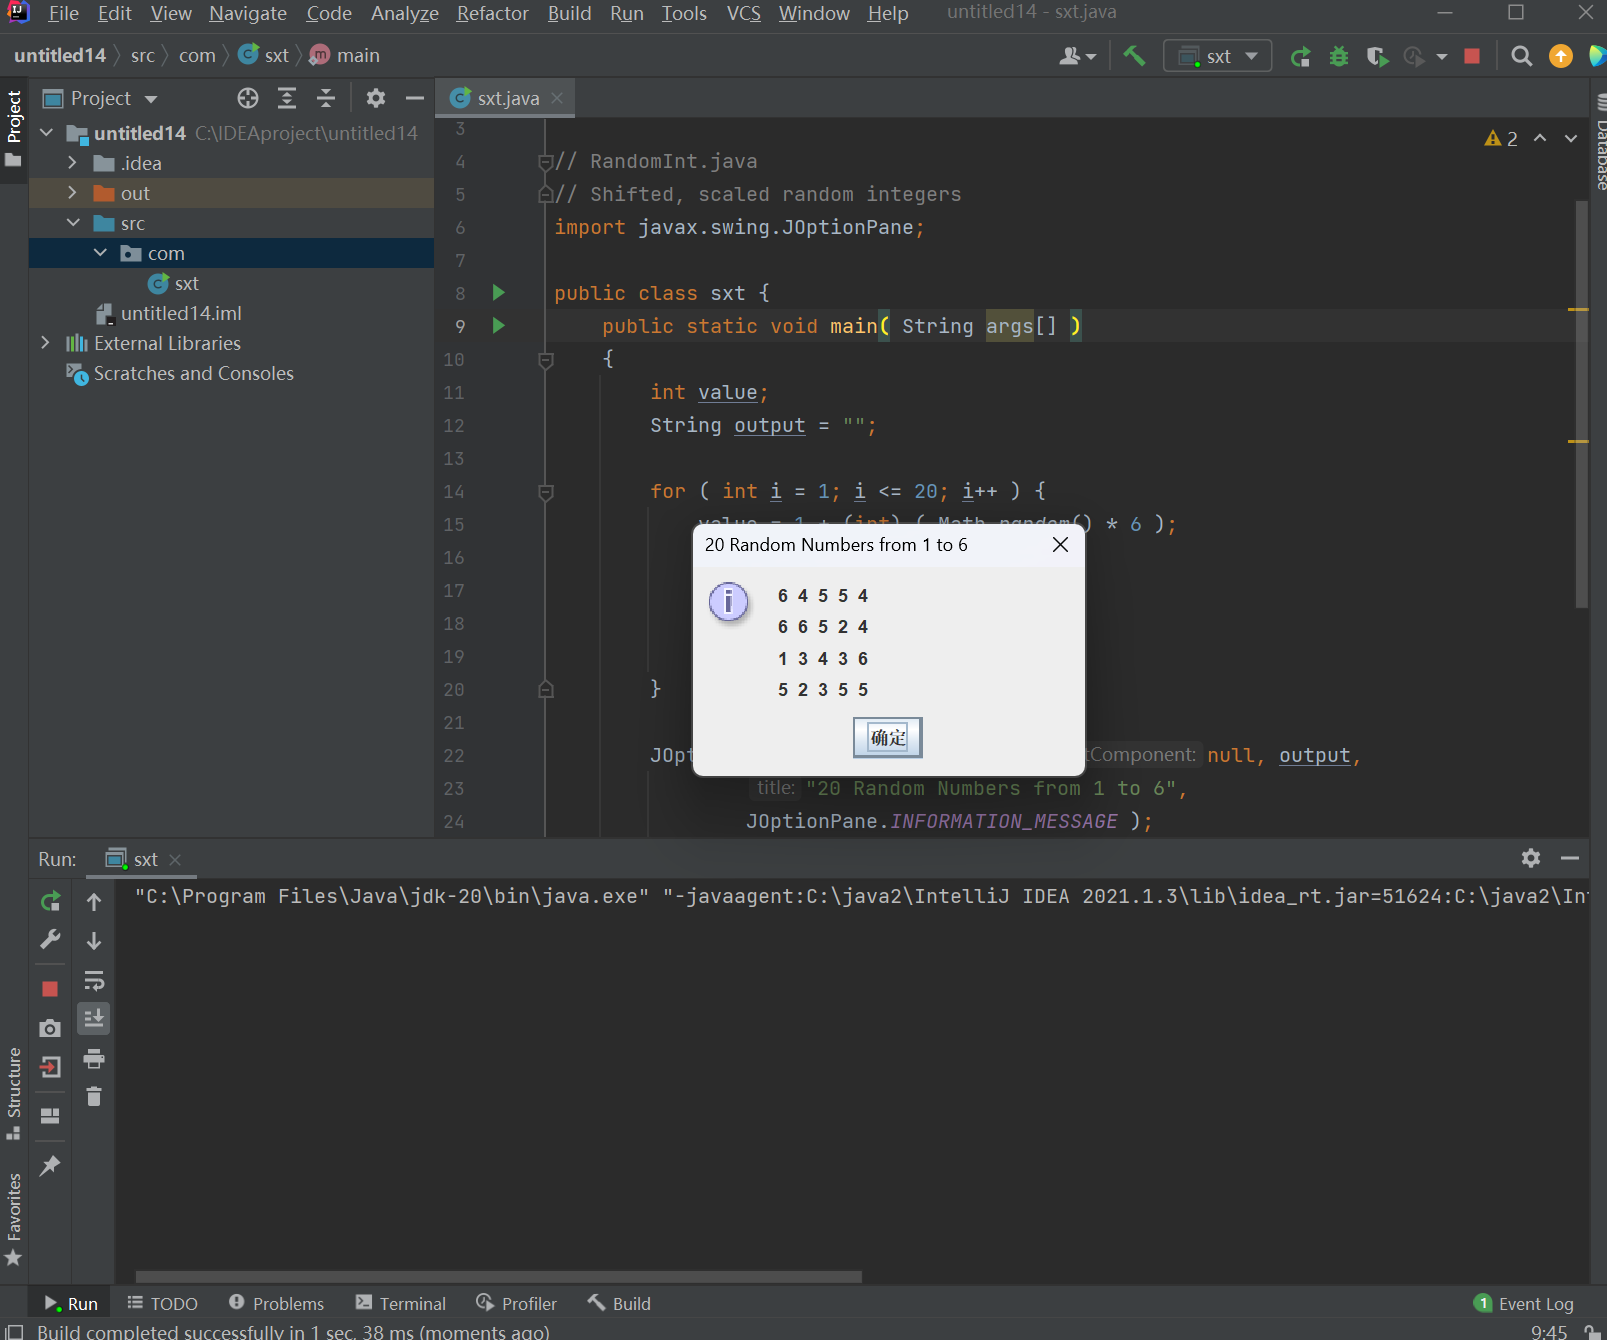
Task: Rerun sxt in the Run panel
Action: tap(50, 901)
